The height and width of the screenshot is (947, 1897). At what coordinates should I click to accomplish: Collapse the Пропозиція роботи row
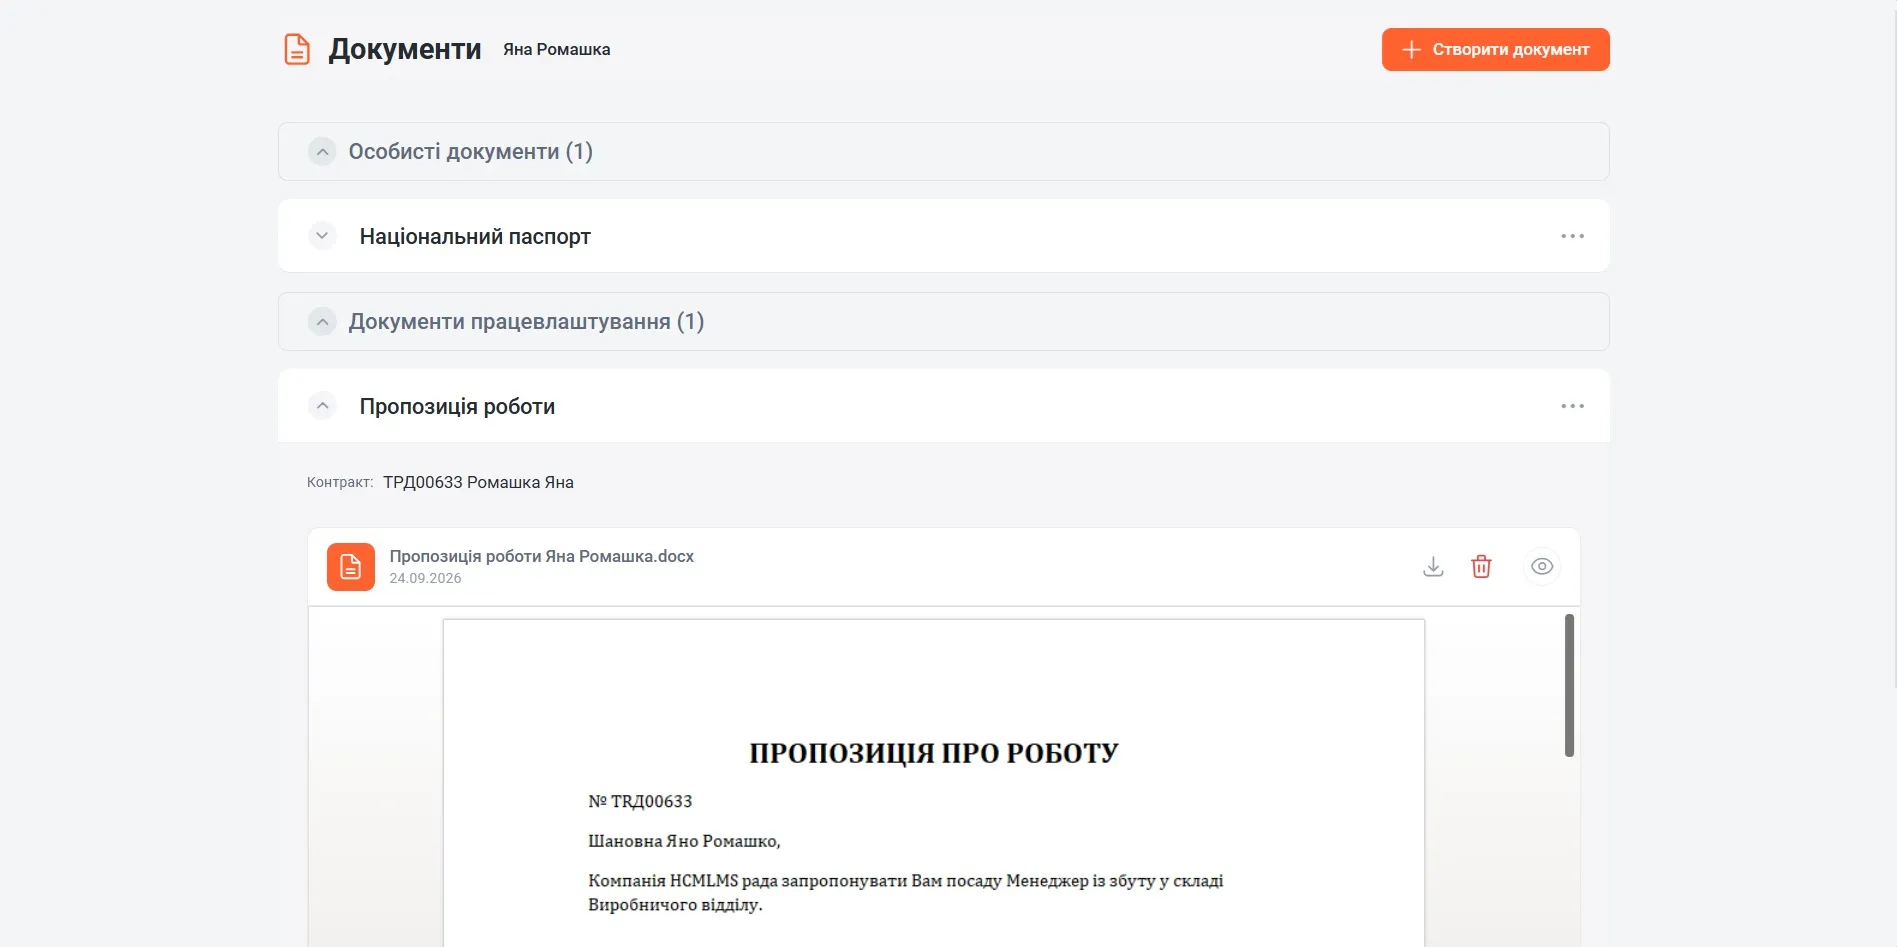tap(322, 406)
